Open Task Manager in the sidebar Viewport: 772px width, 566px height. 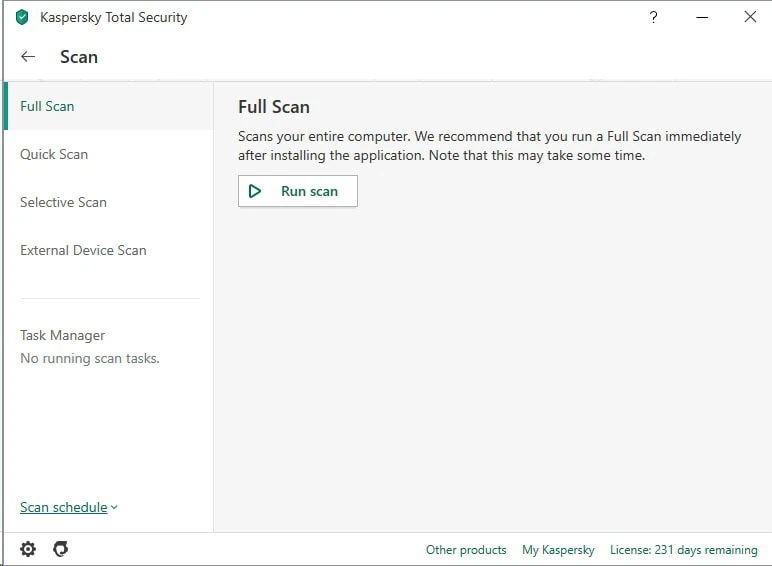point(62,335)
